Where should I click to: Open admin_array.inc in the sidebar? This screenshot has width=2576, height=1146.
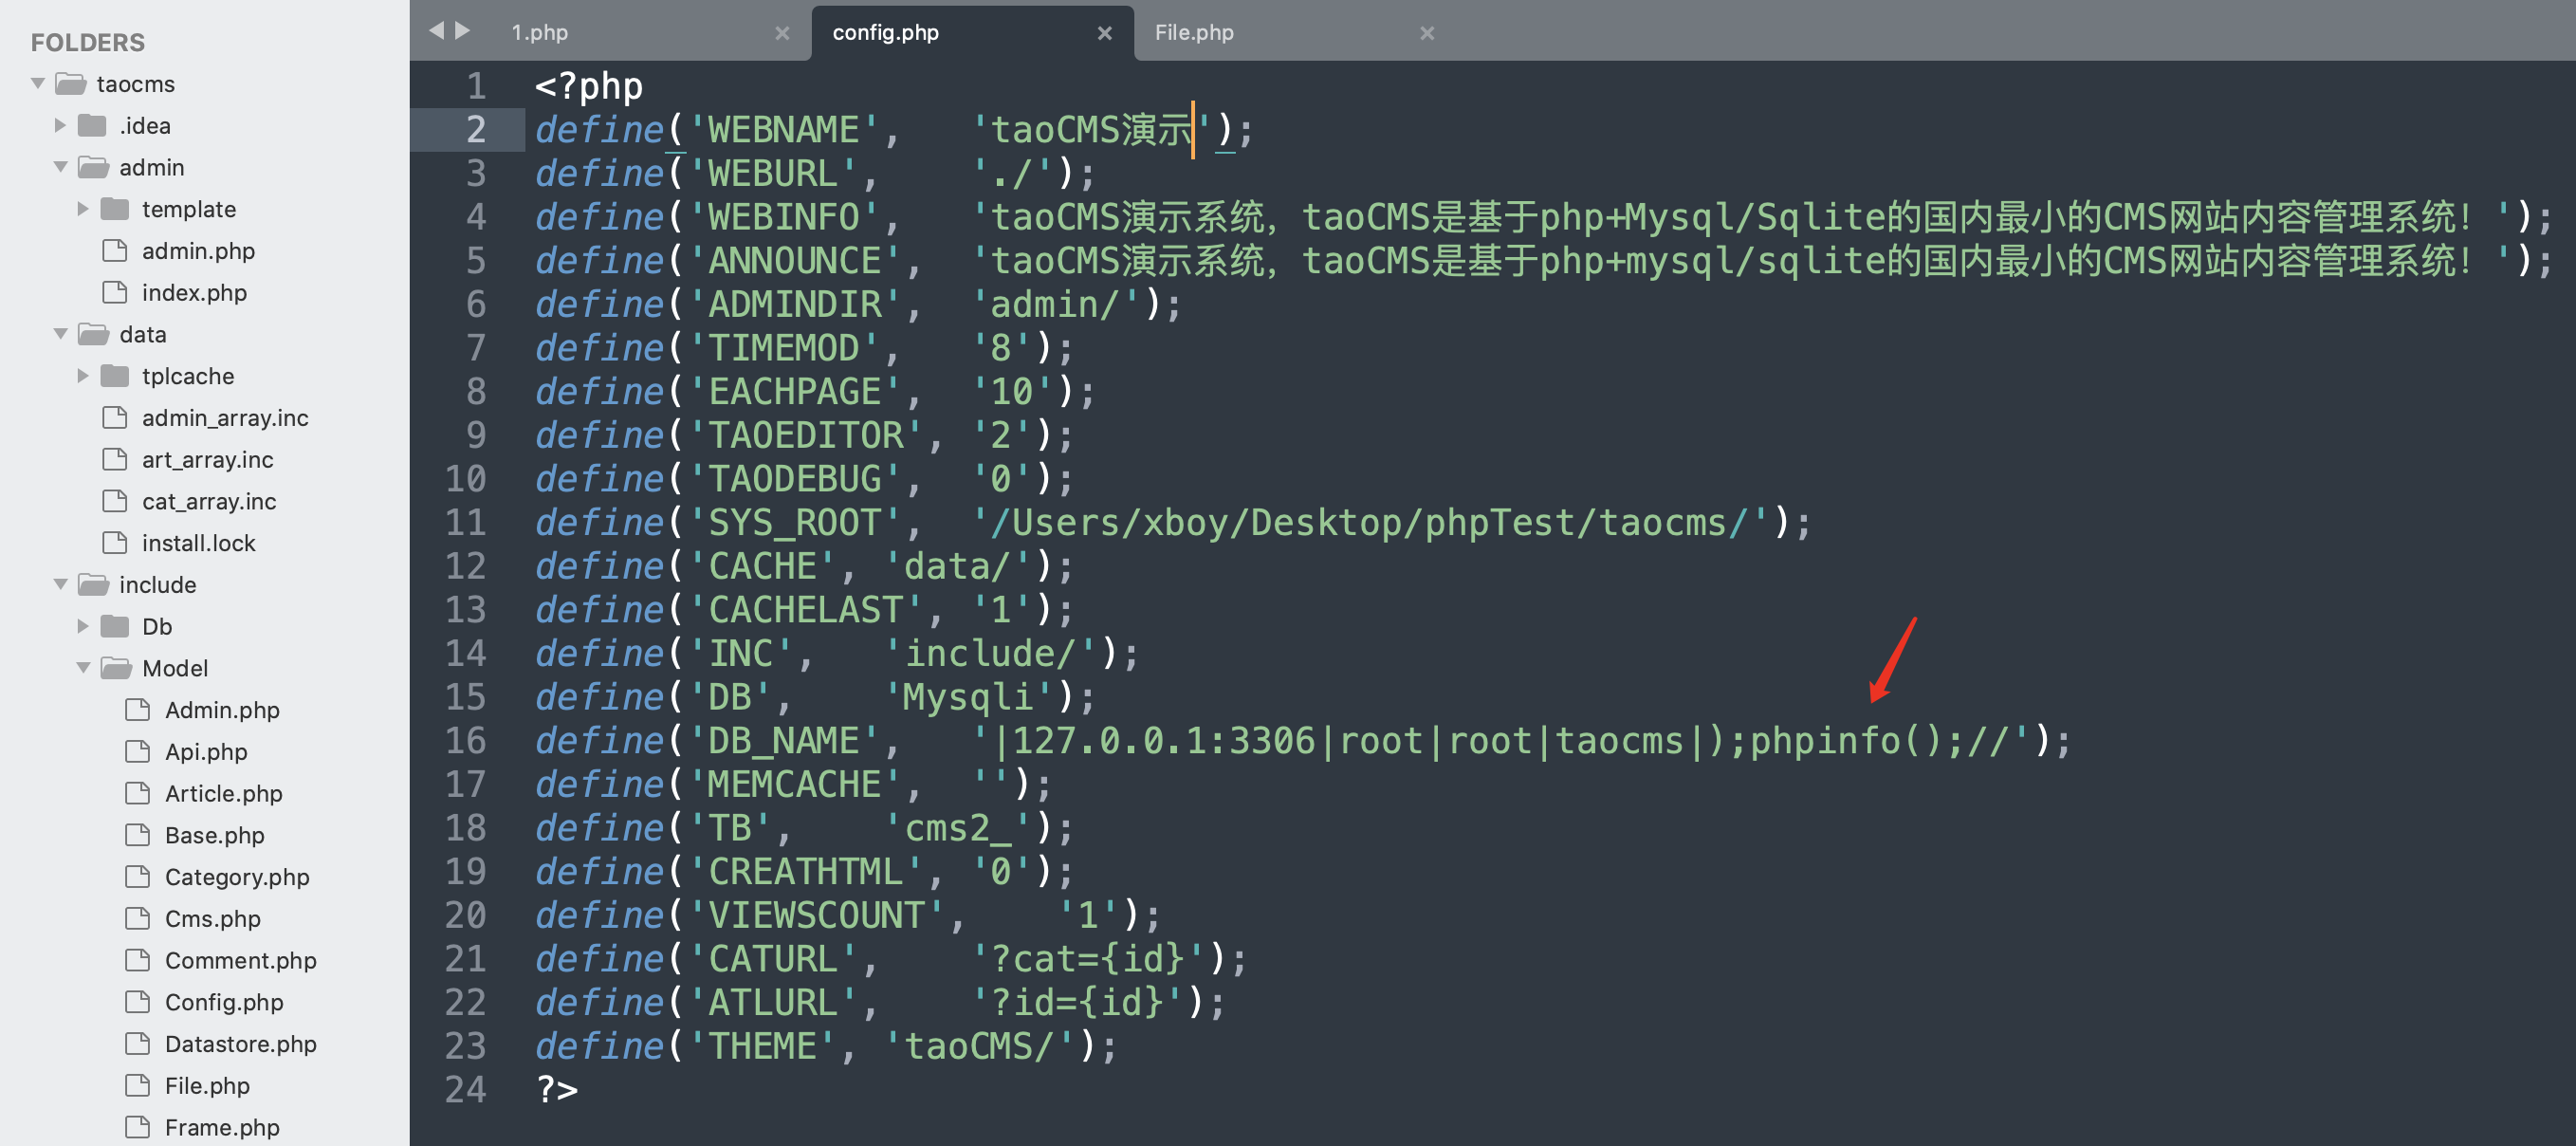tap(225, 418)
